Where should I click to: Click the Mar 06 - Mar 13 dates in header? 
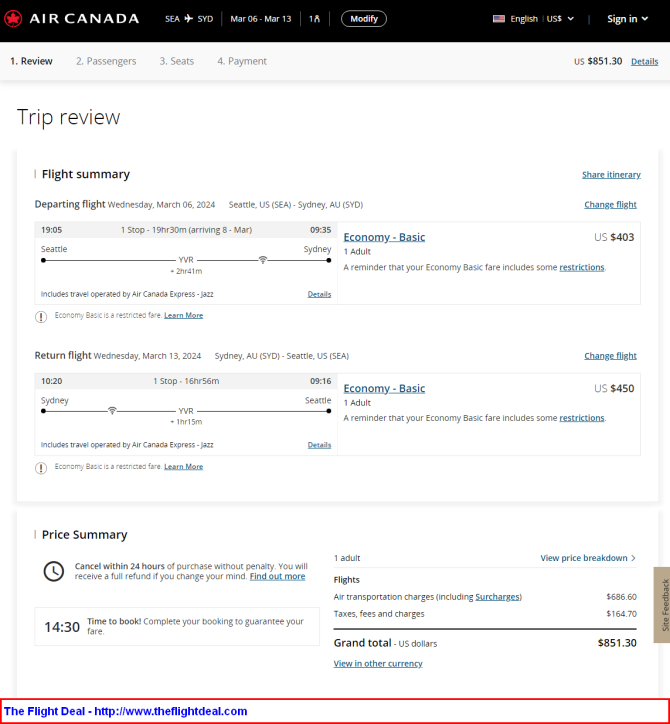tap(261, 19)
